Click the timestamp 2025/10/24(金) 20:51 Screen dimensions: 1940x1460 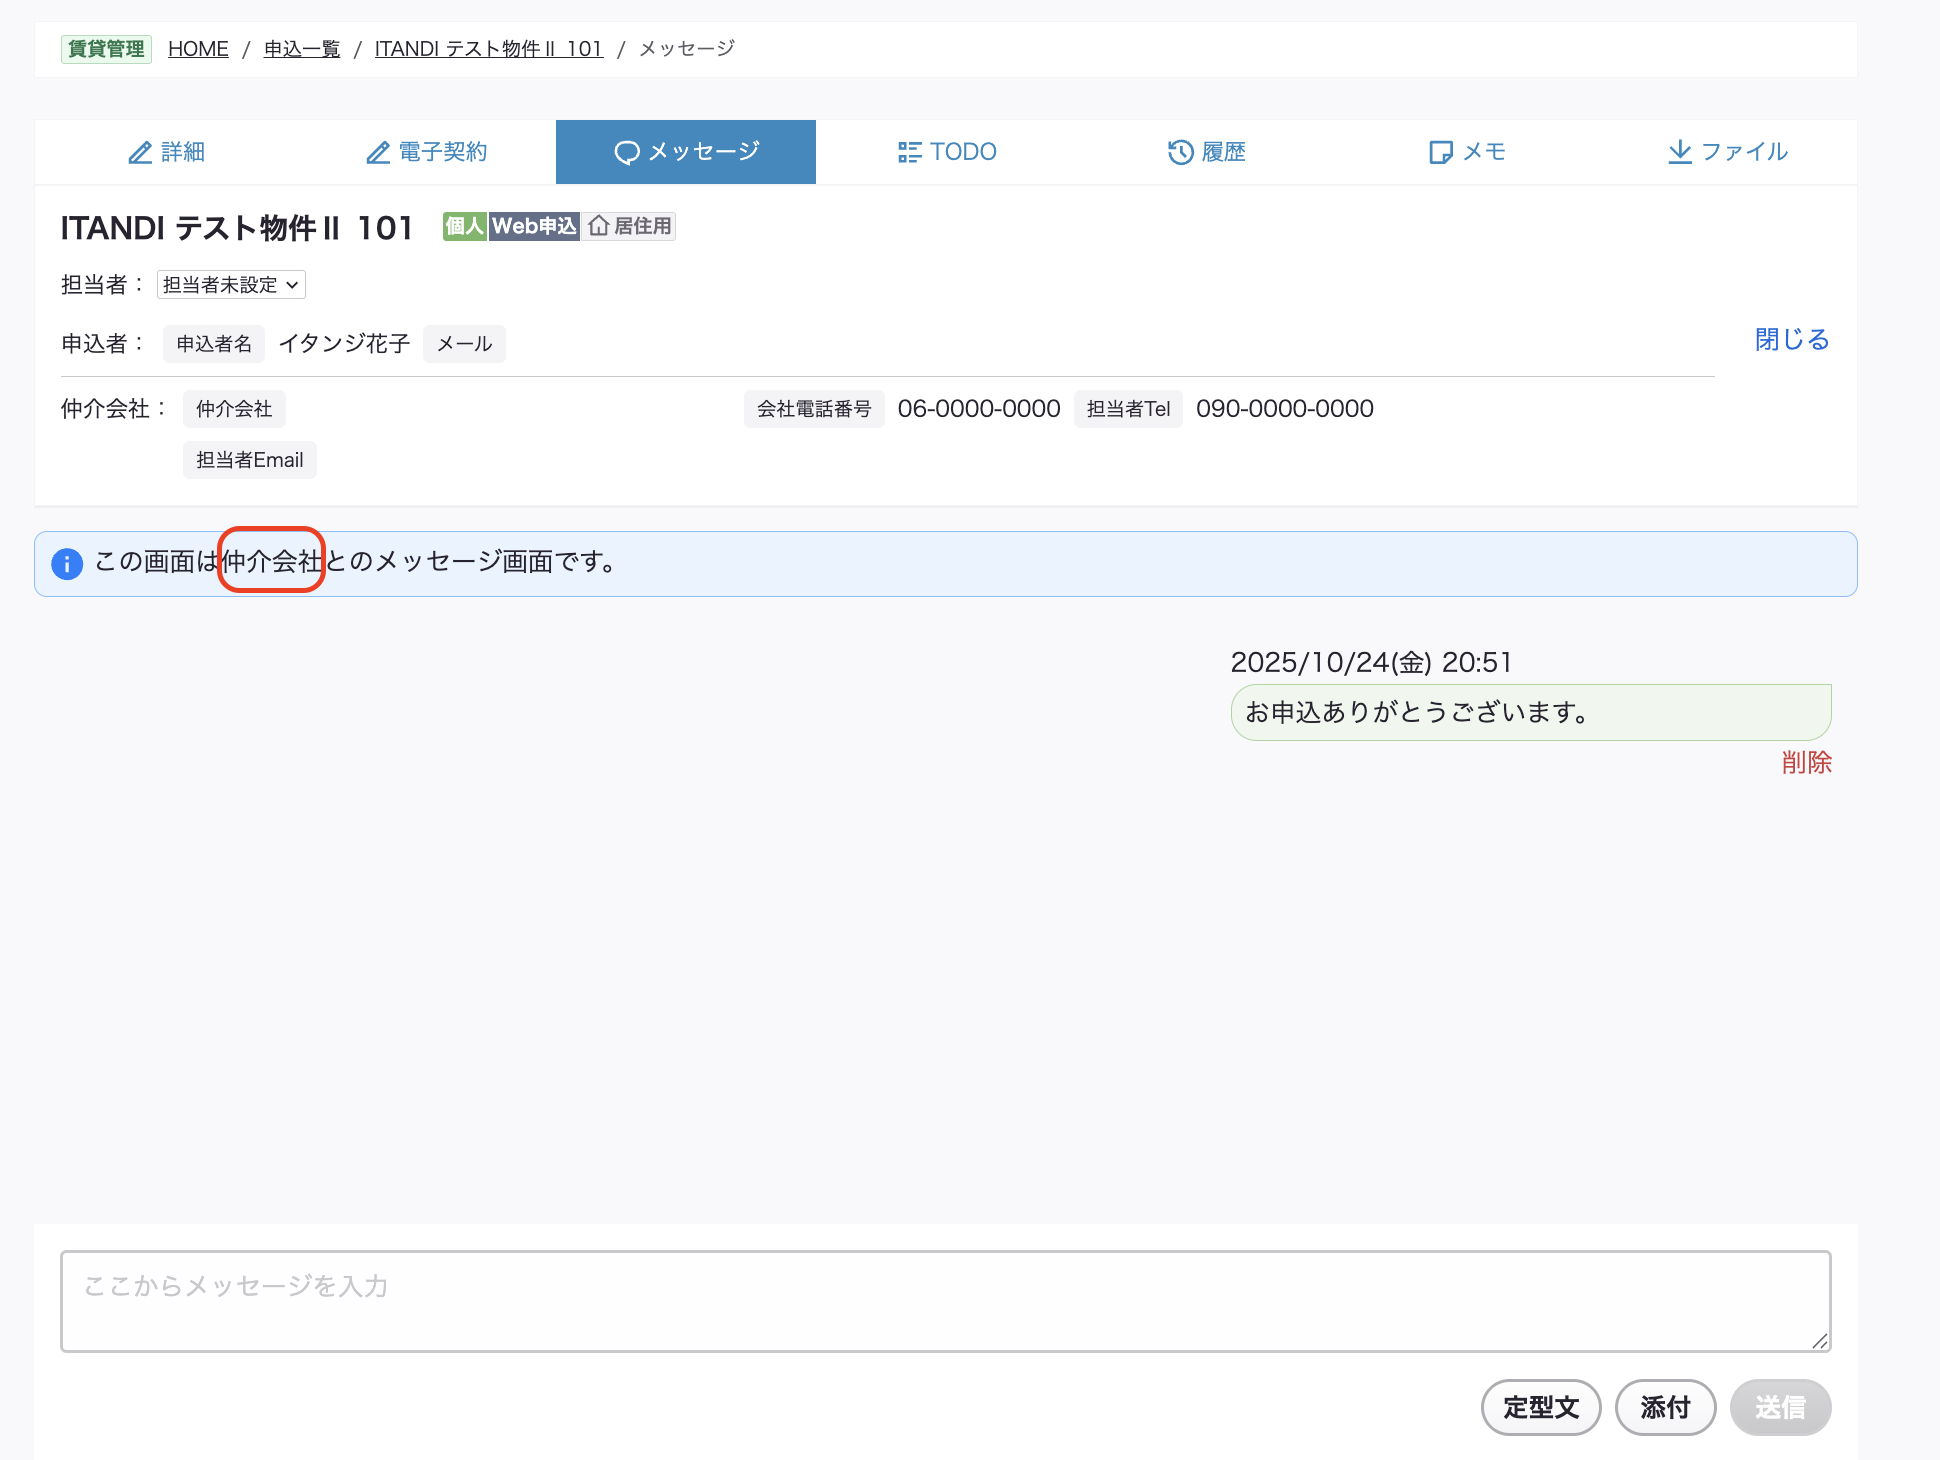click(1371, 662)
